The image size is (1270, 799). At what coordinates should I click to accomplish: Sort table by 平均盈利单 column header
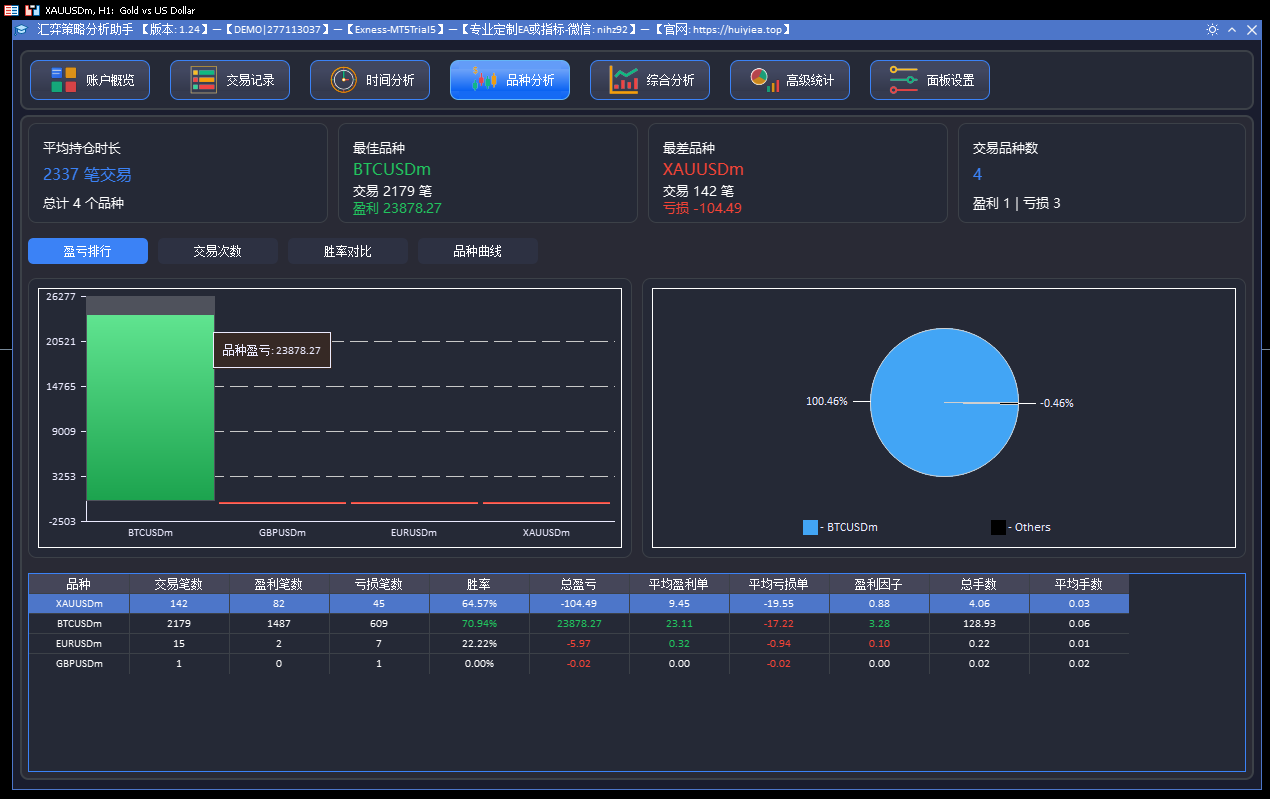pyautogui.click(x=679, y=584)
